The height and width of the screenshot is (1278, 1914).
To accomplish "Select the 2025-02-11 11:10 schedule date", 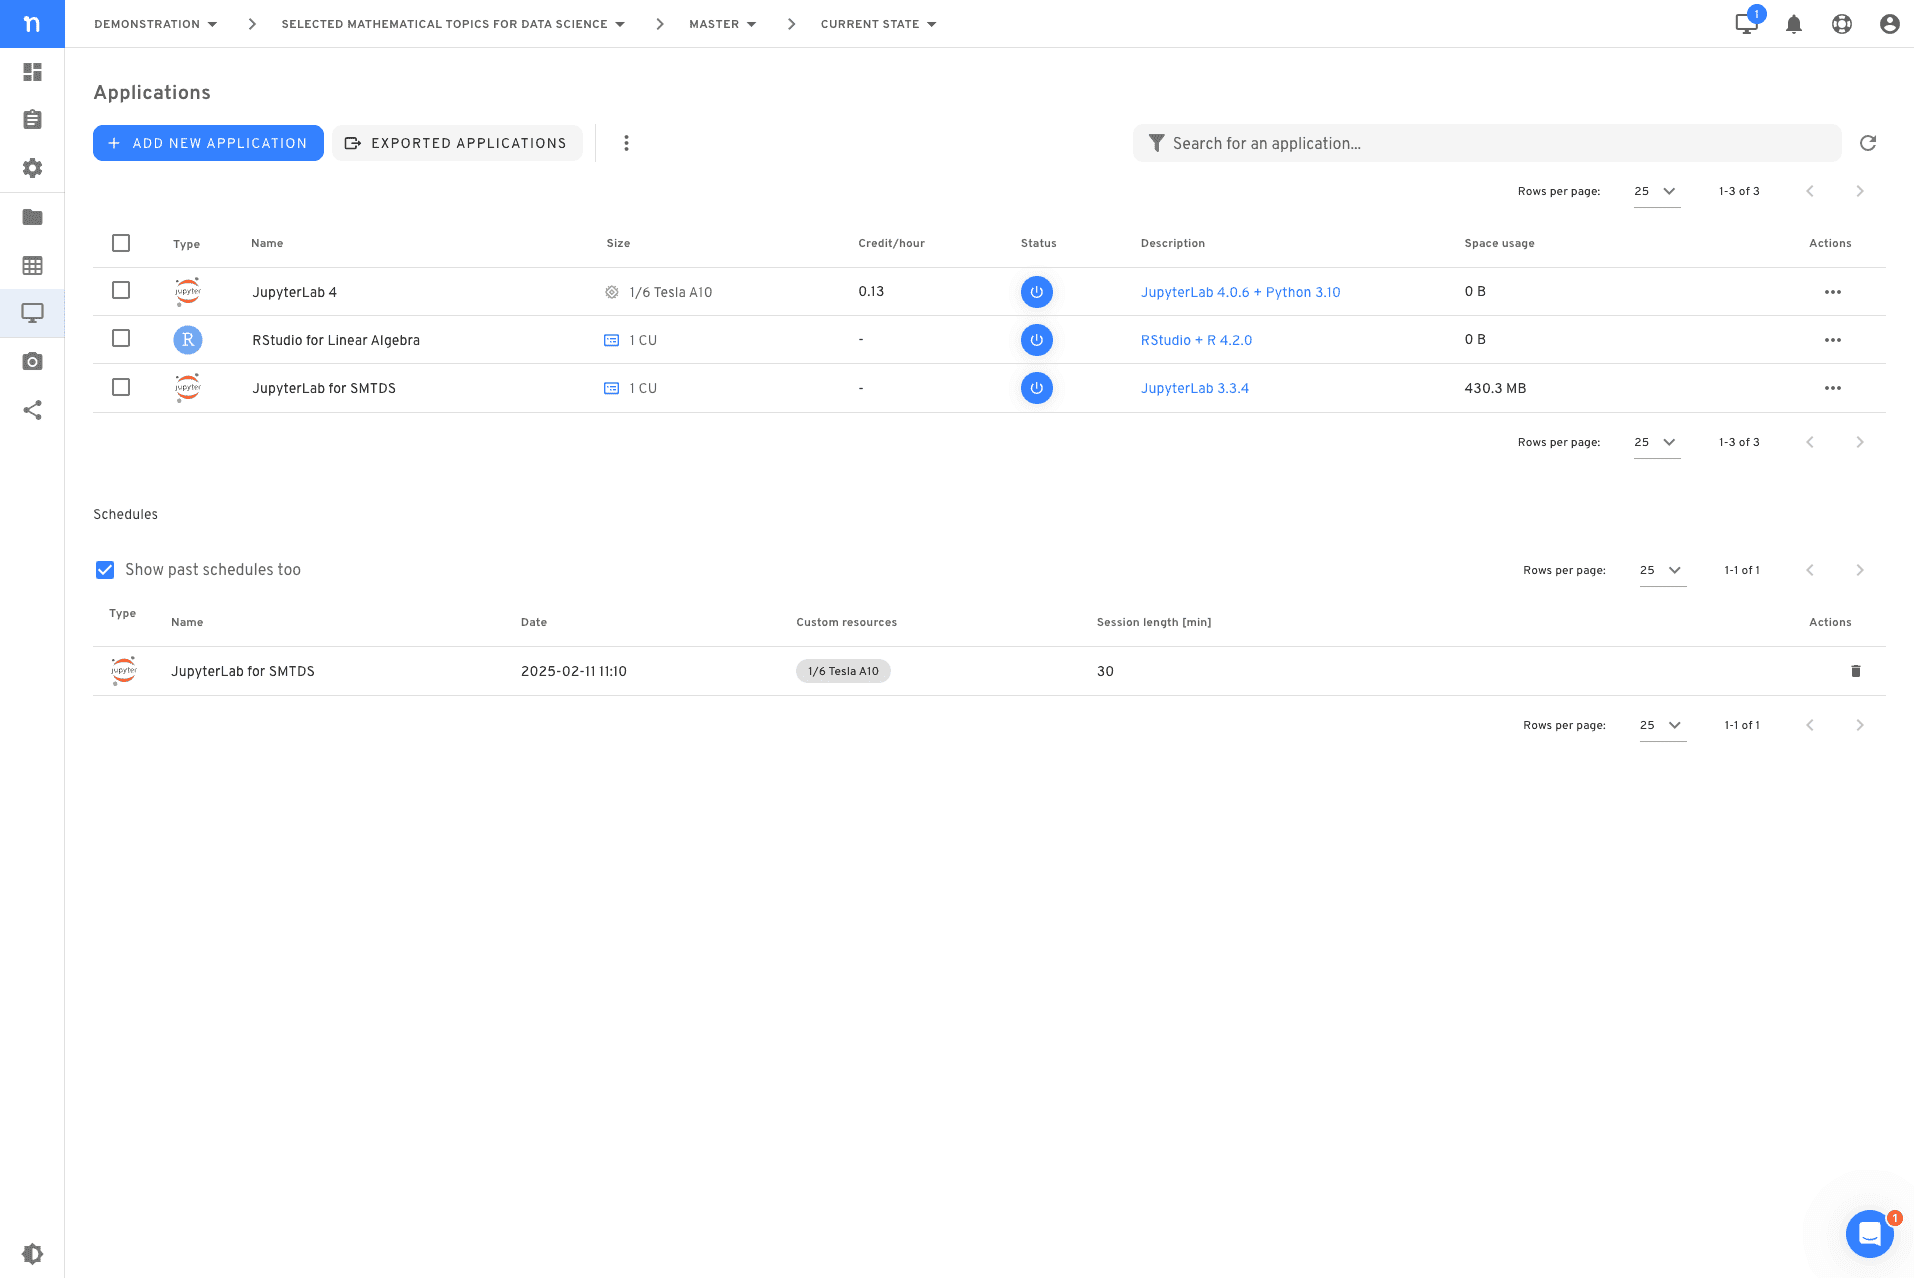I will click(x=574, y=671).
